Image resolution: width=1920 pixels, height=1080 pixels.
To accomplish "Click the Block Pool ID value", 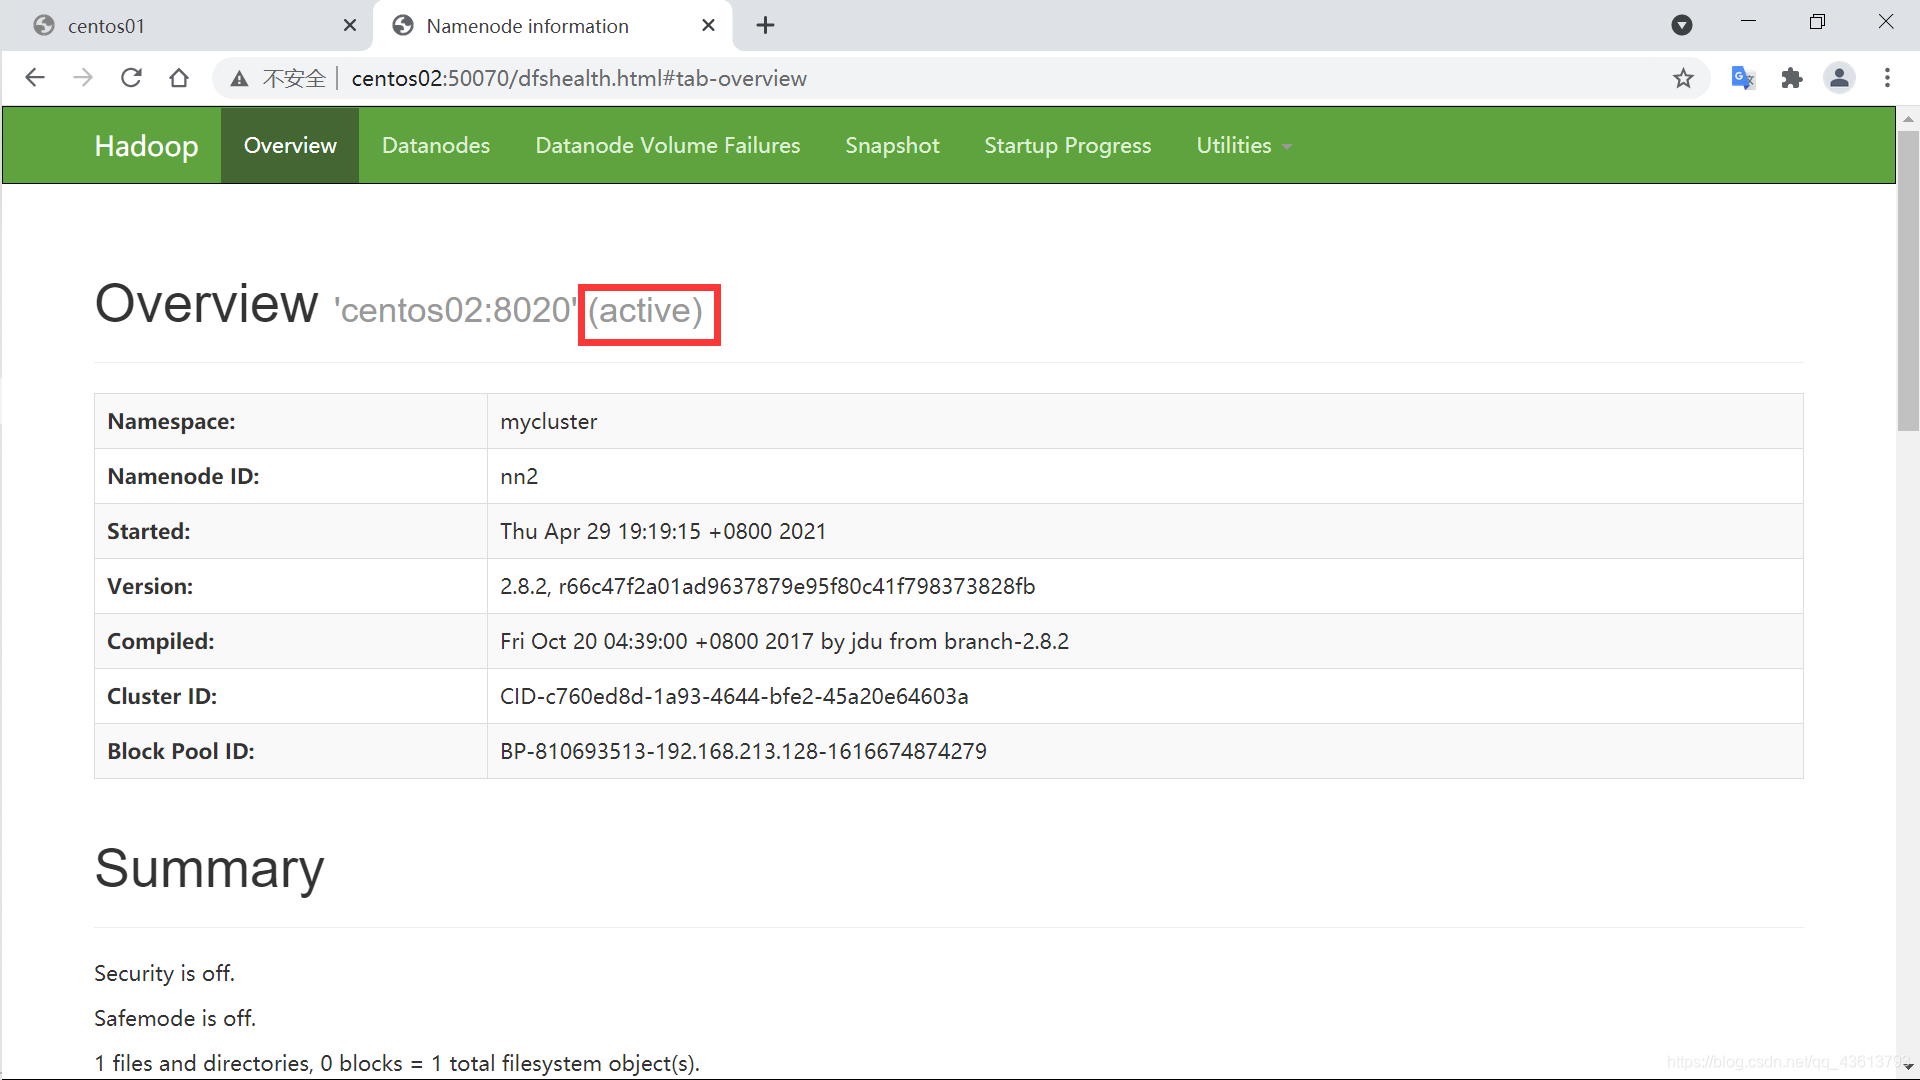I will (x=743, y=752).
